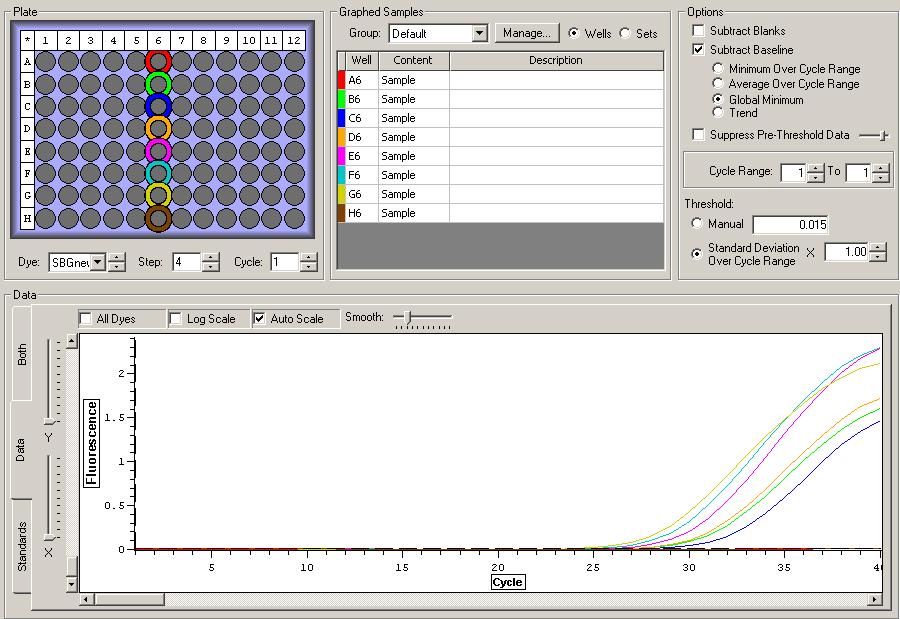The height and width of the screenshot is (619, 900).
Task: Enable Suppress Pre-Threshold Data
Action: (699, 134)
